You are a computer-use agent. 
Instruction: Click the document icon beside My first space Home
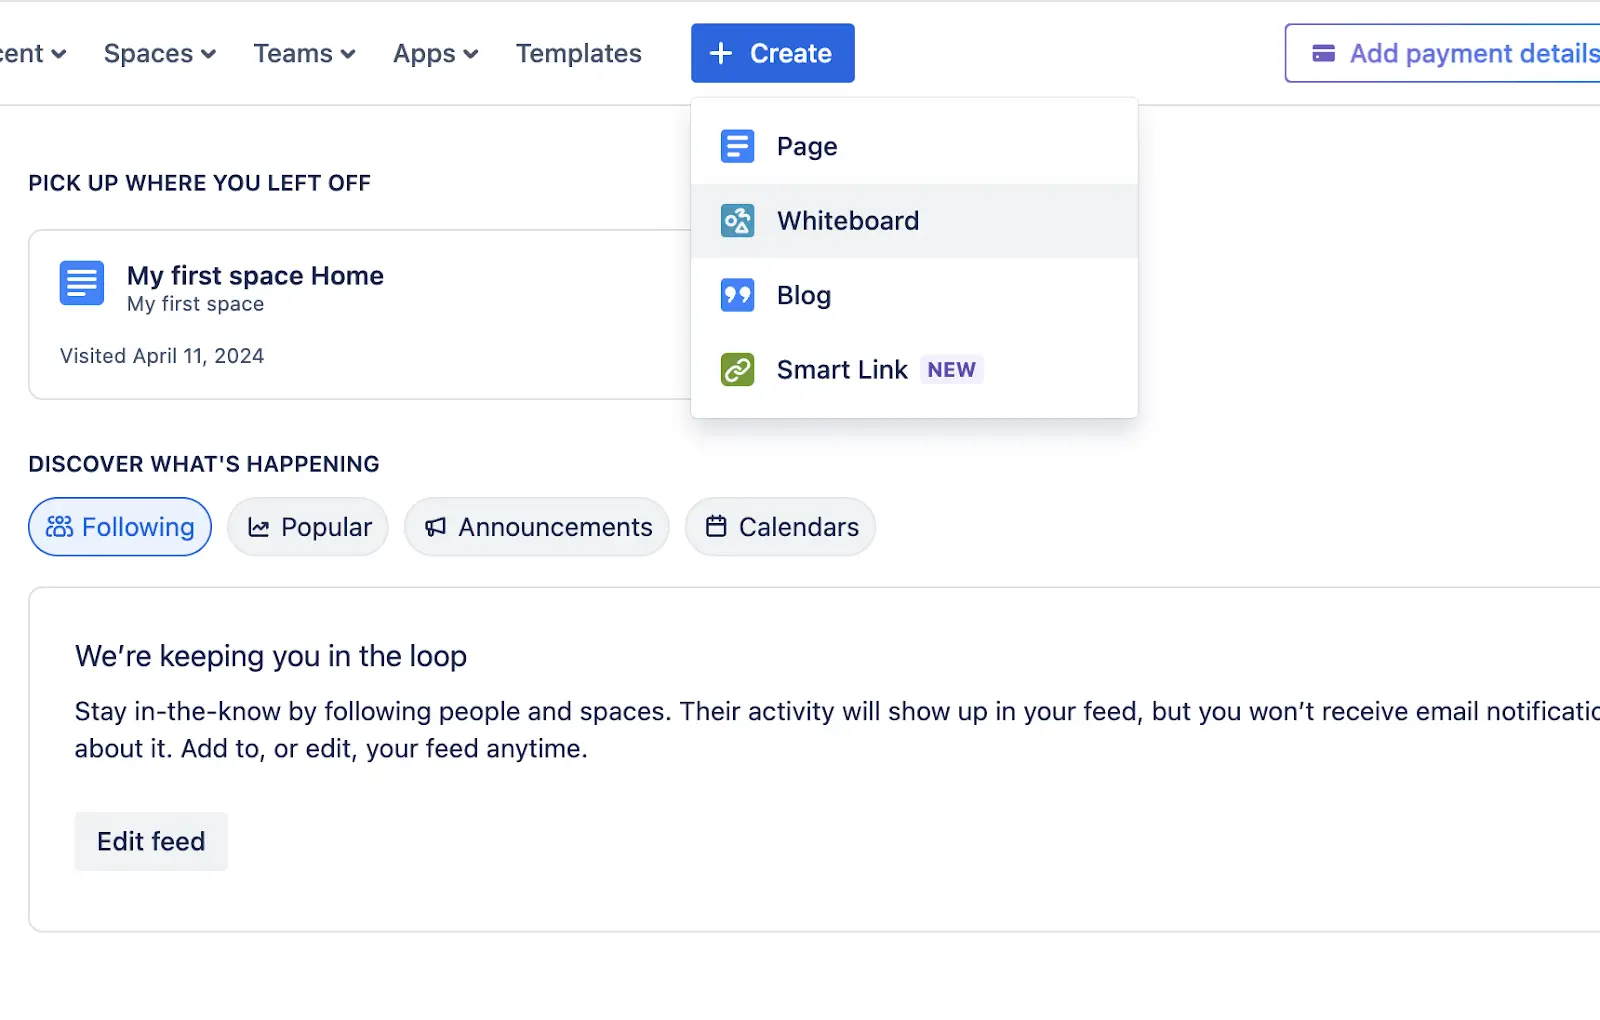[81, 283]
